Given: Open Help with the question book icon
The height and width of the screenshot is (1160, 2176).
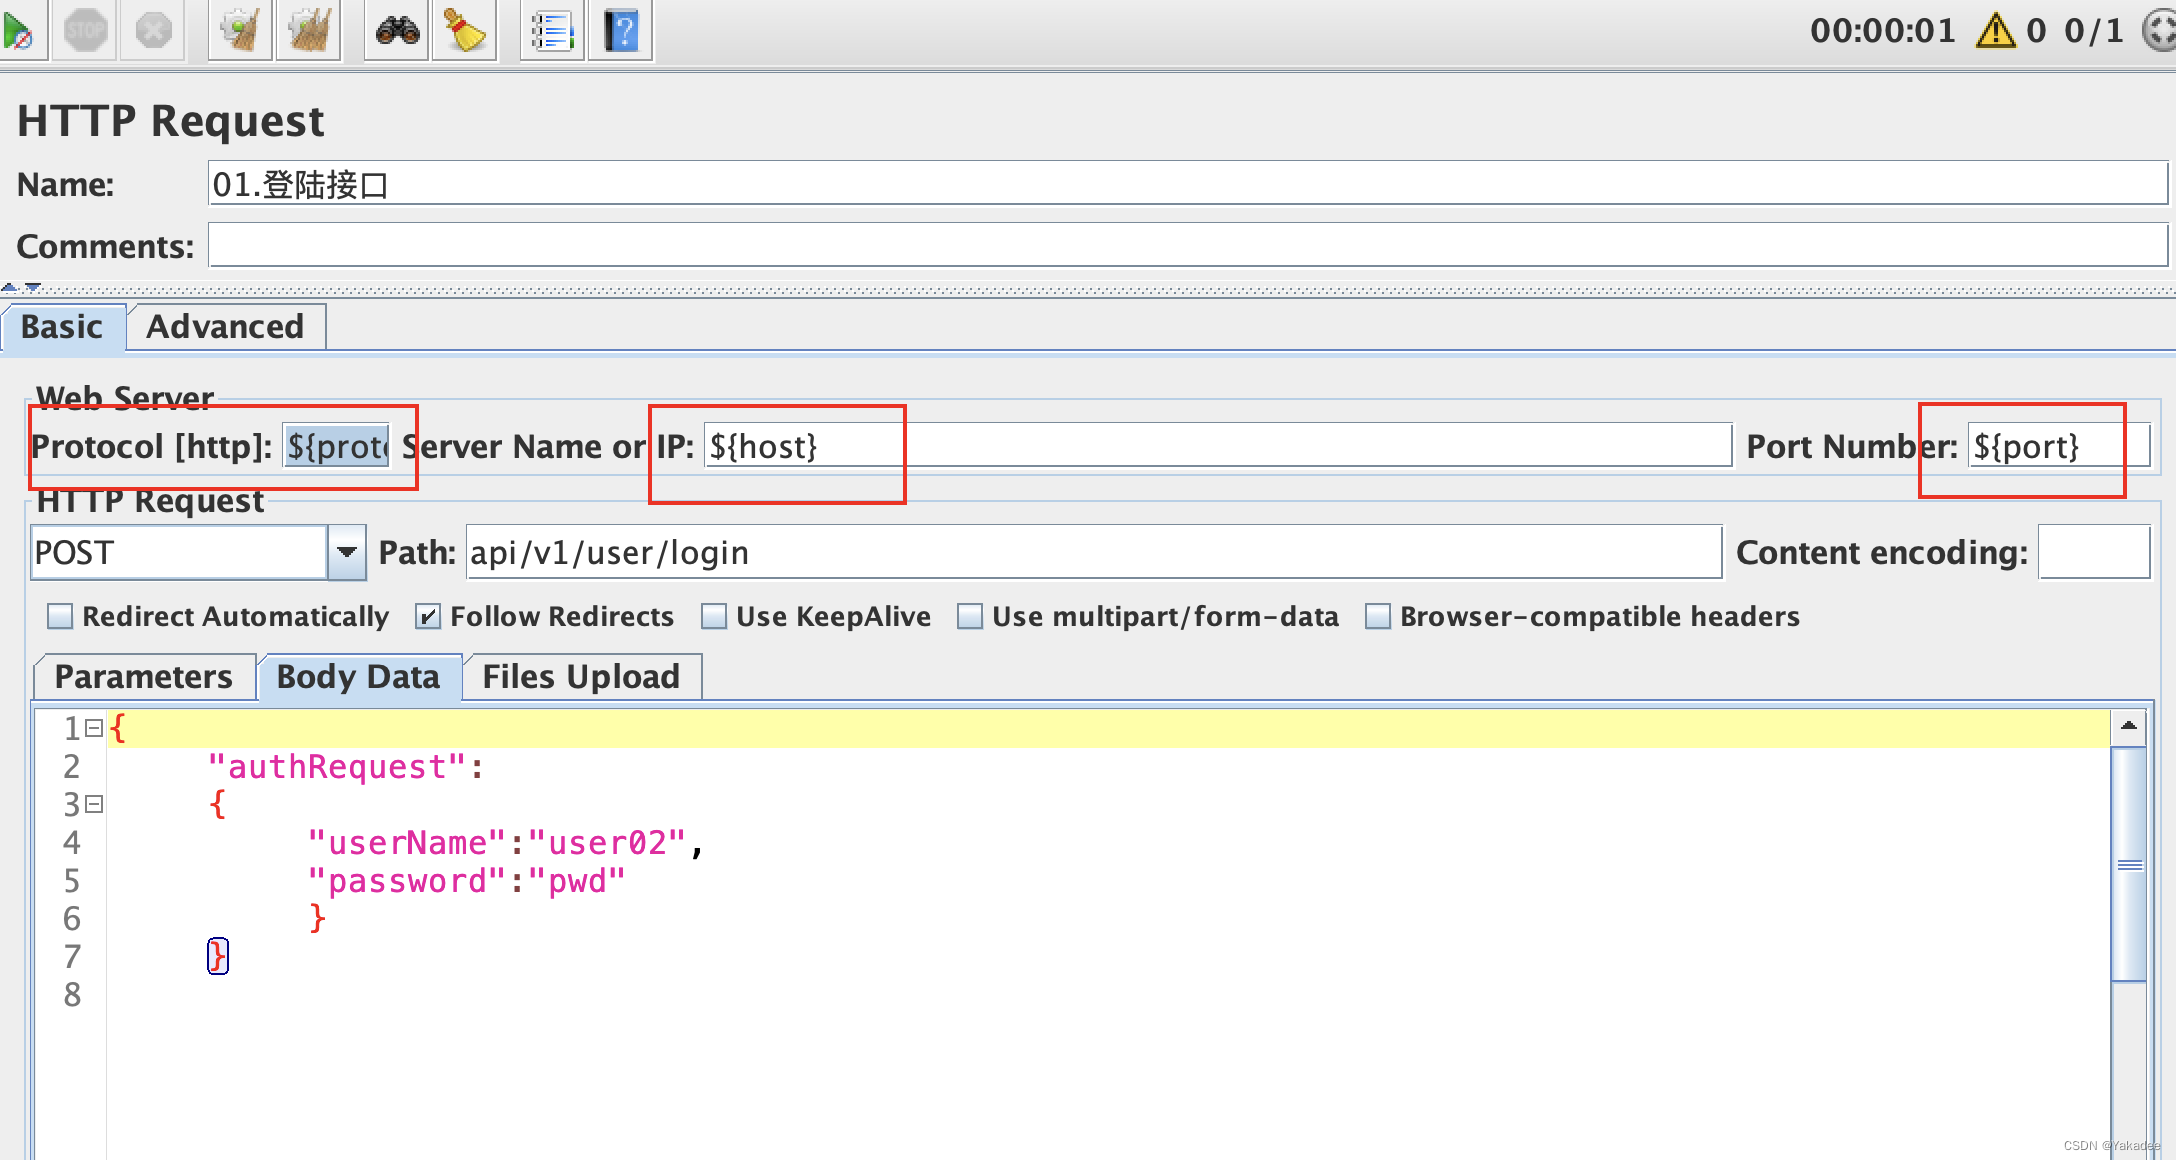Looking at the screenshot, I should click(620, 30).
